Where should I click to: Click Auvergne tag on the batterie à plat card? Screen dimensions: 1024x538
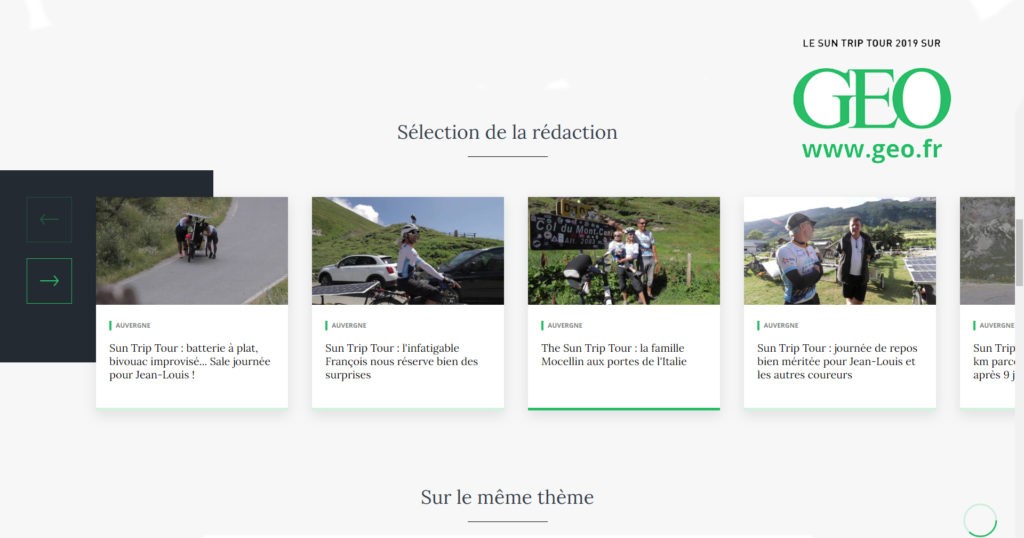click(x=133, y=325)
